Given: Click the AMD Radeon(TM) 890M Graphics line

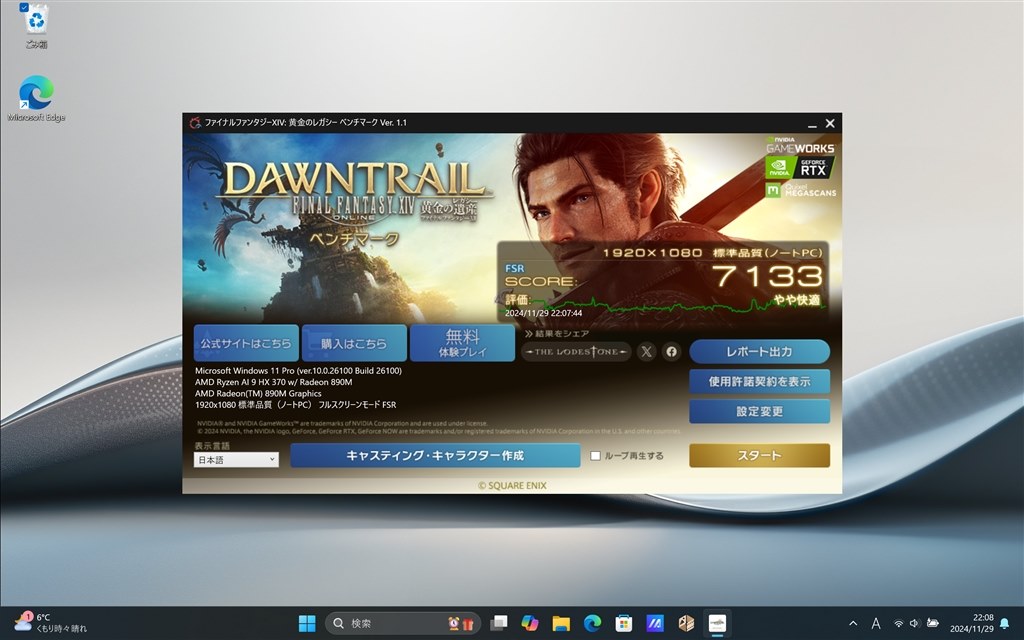Looking at the screenshot, I should tap(258, 394).
